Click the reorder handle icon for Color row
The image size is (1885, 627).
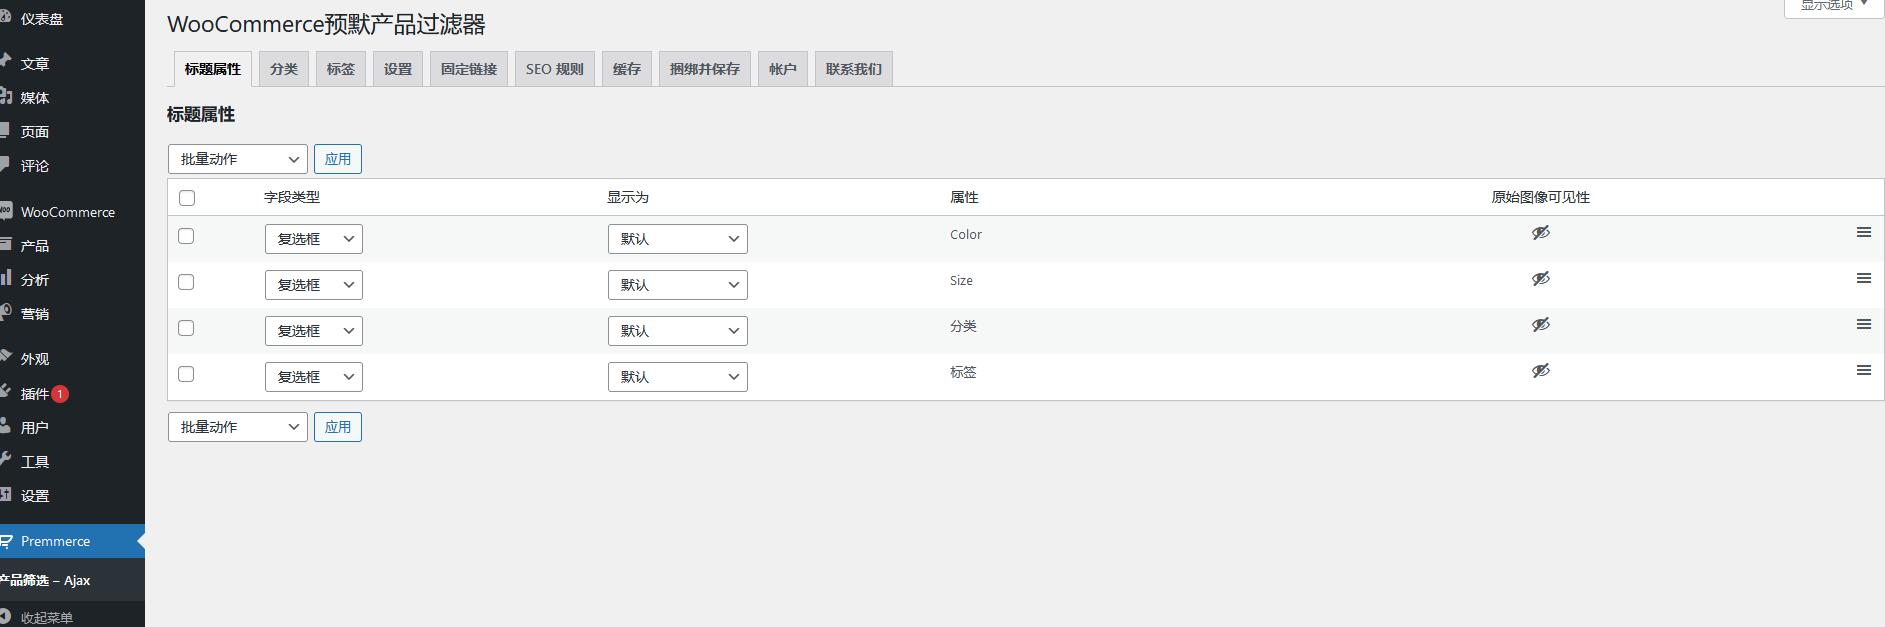pos(1863,232)
